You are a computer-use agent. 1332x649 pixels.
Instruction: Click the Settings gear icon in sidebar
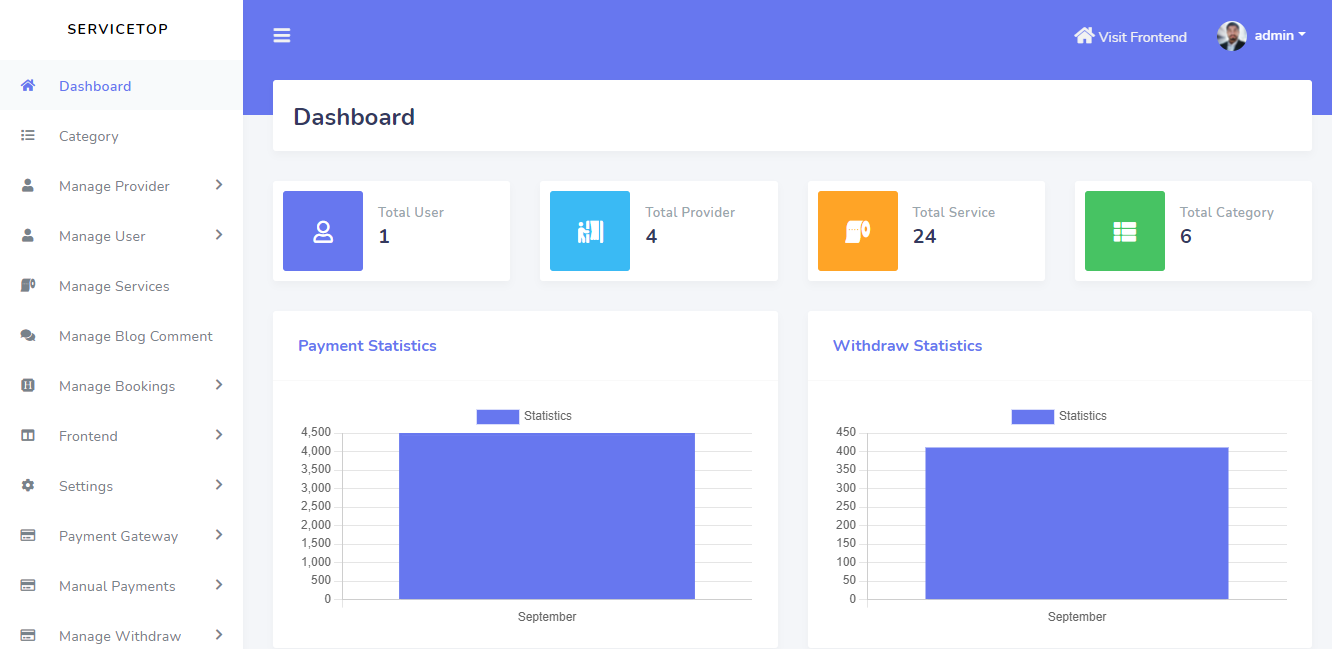(x=28, y=486)
